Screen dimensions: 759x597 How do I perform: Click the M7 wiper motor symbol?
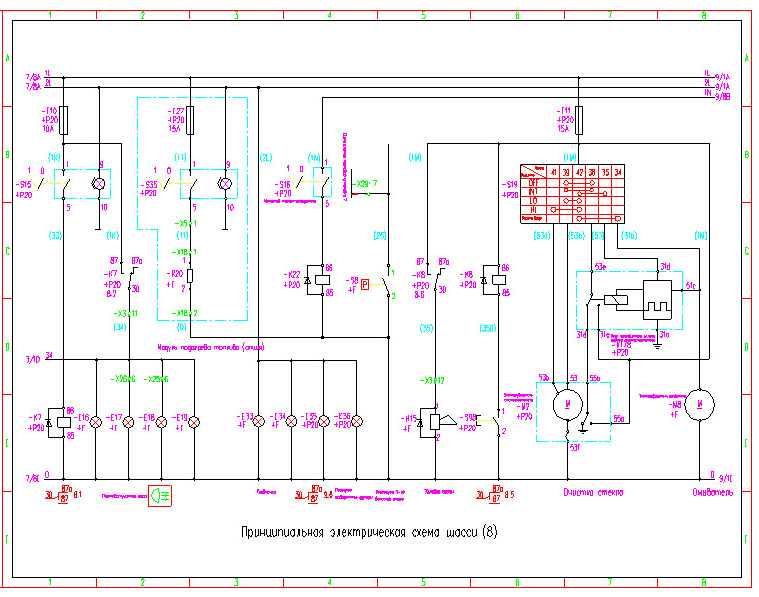coord(567,405)
